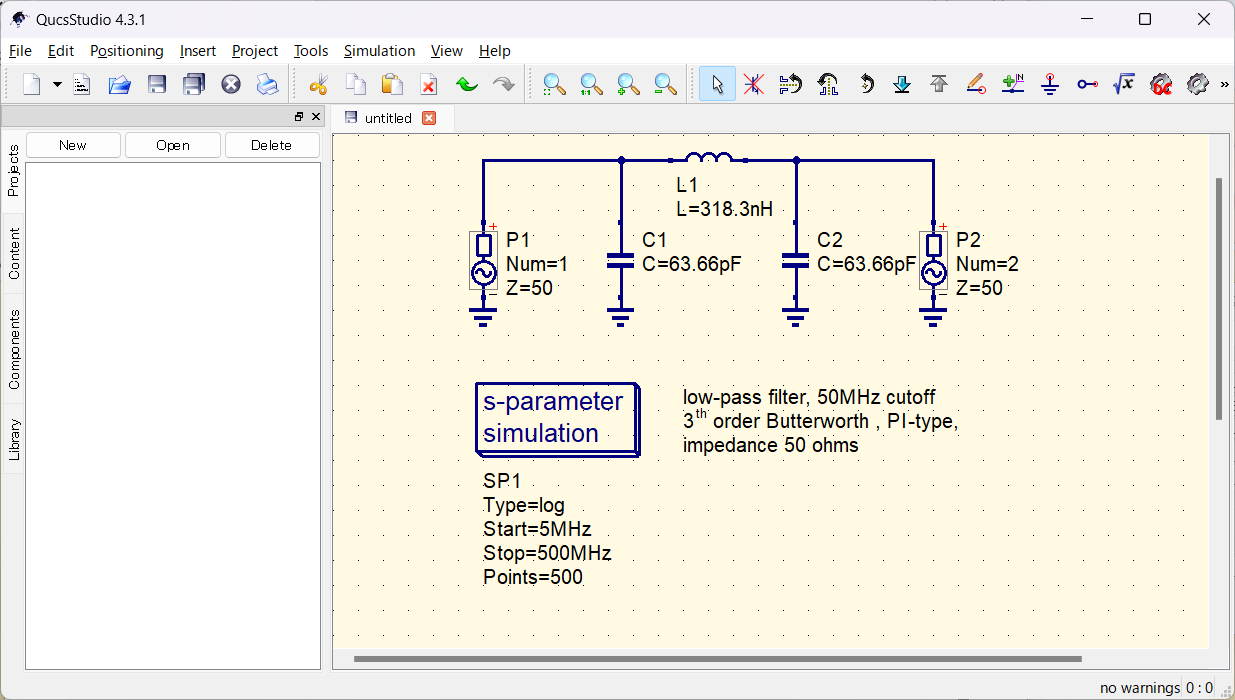Select the insert wire tool
Screen dimensions: 1235x700
(x=976, y=84)
